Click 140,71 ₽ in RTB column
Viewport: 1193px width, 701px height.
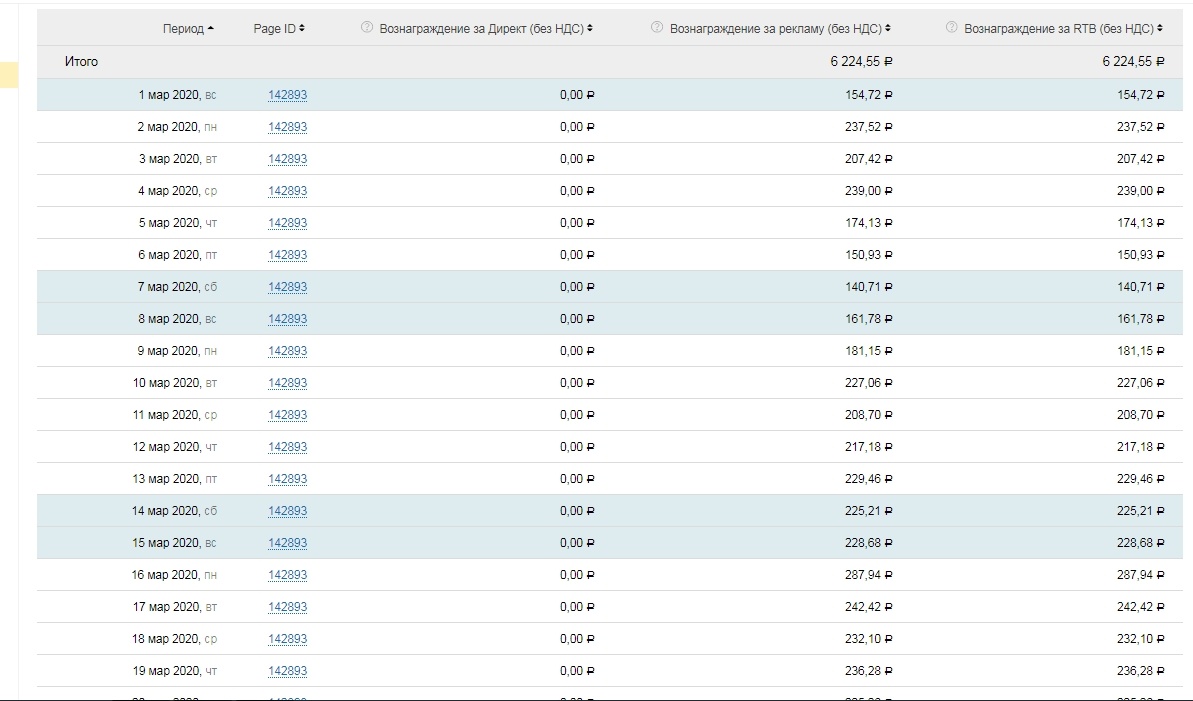(1141, 287)
